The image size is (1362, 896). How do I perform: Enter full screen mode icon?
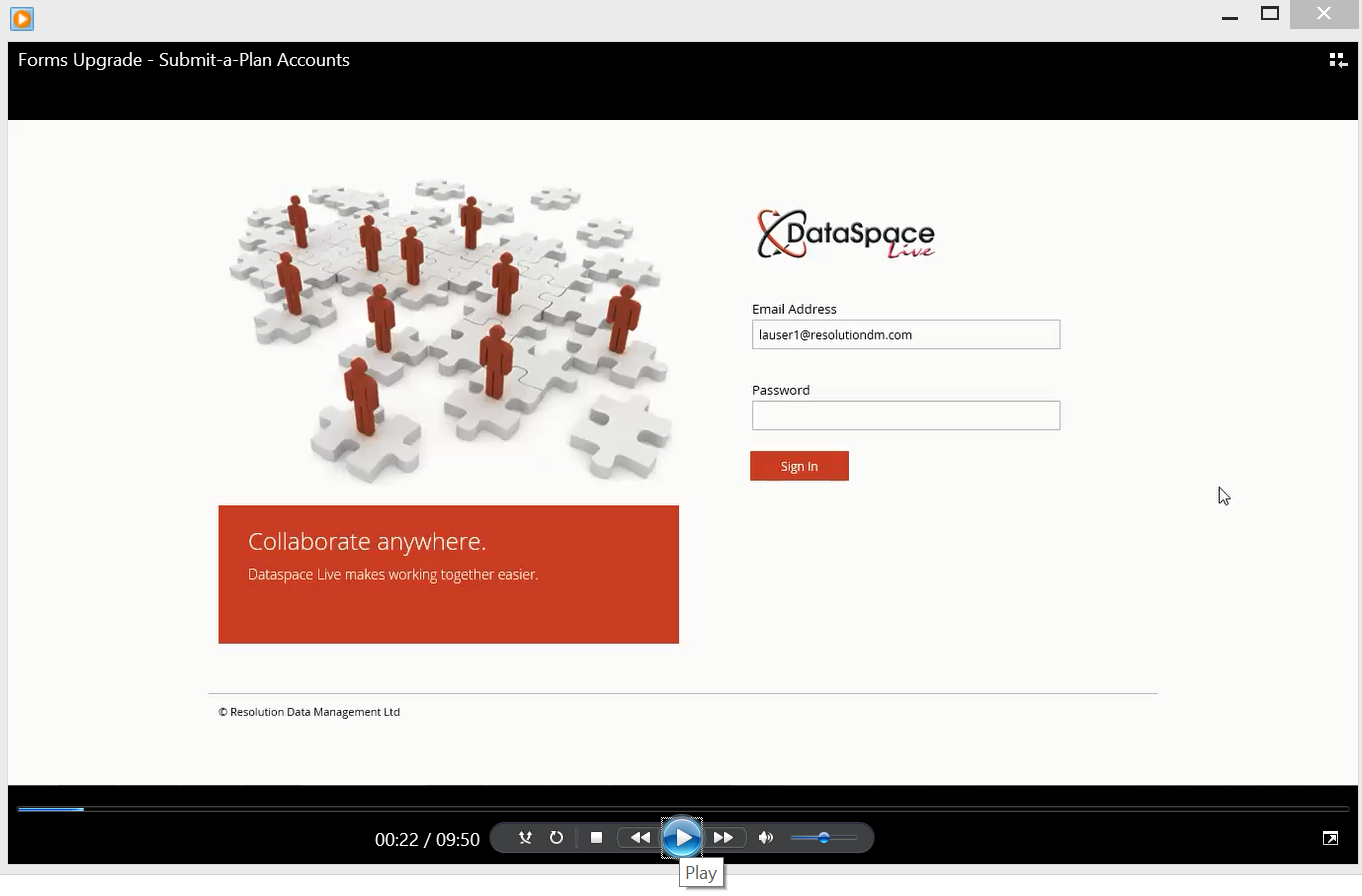[1330, 838]
